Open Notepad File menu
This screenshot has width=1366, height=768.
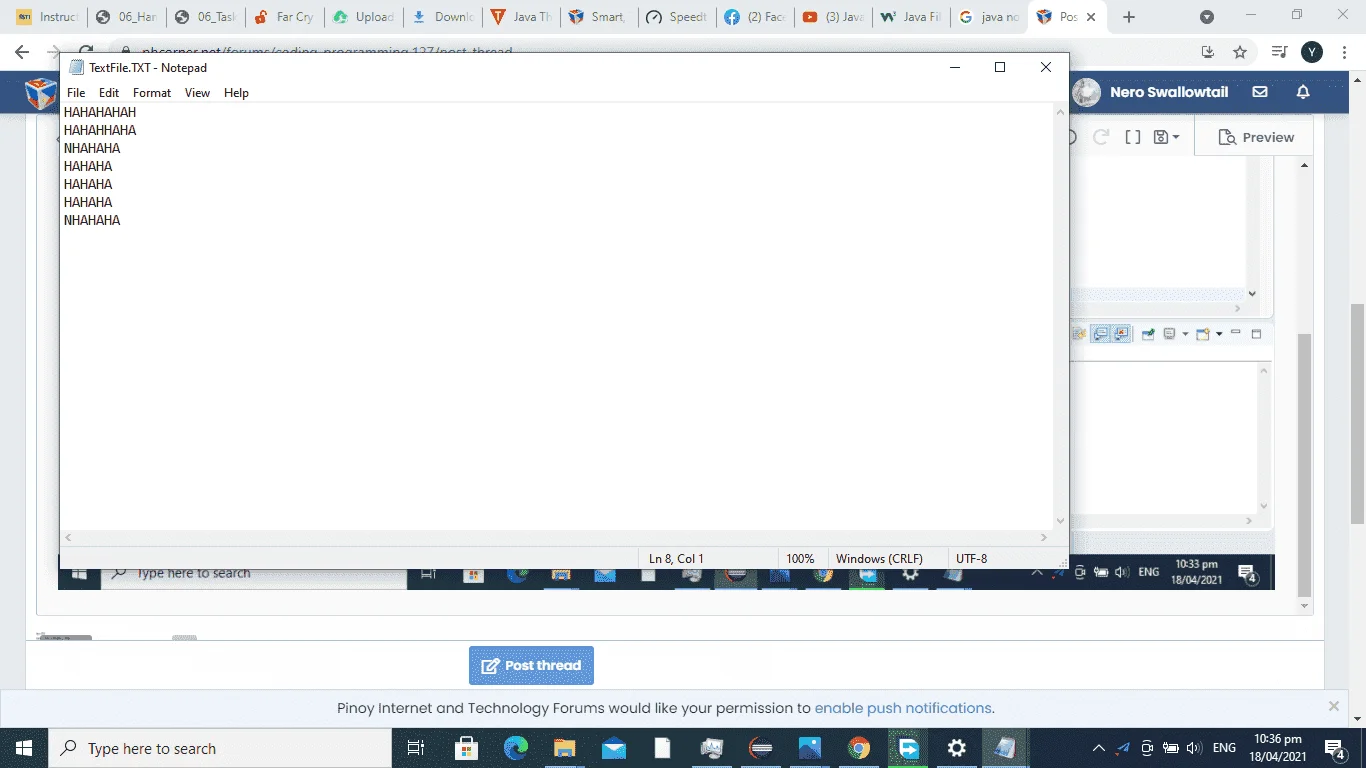click(76, 93)
